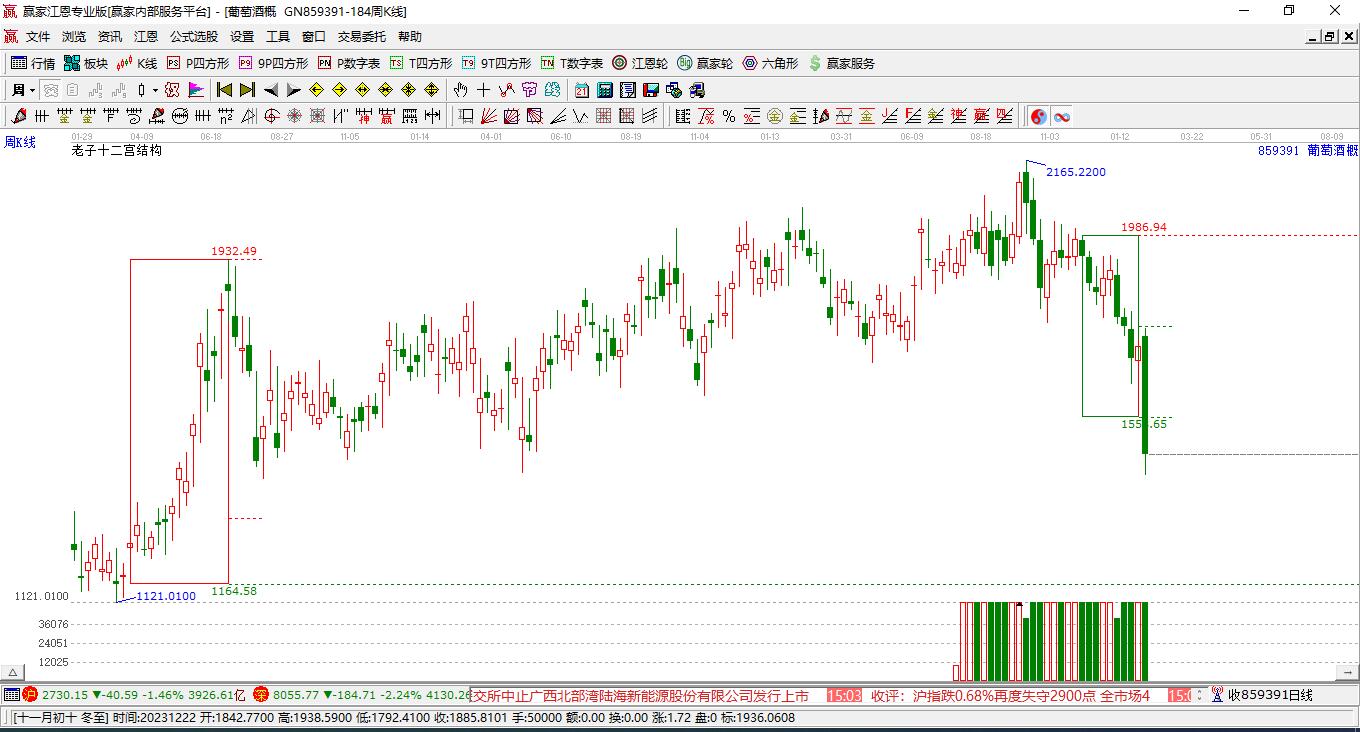Screen dimensions: 1360x732
Task: Select the crosshair cursor tool
Action: tap(484, 90)
